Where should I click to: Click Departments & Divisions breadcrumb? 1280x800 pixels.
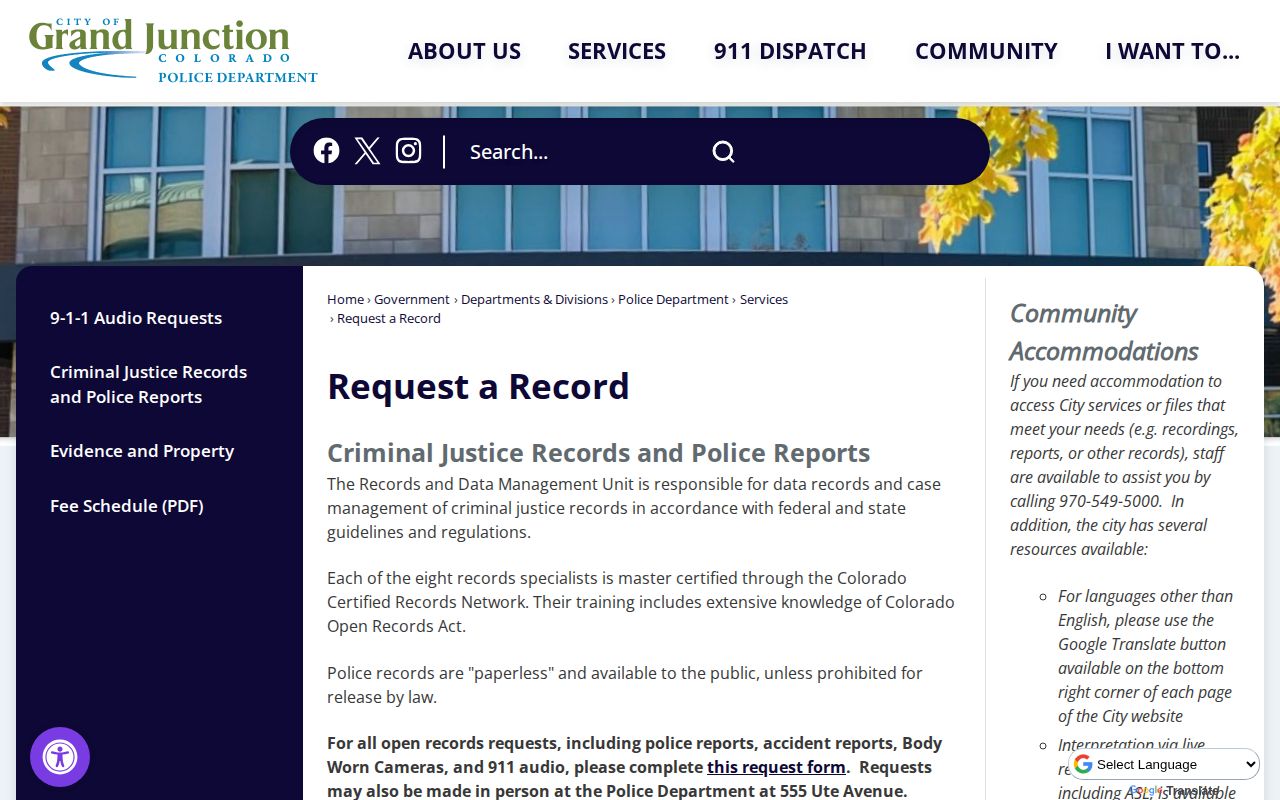534,299
